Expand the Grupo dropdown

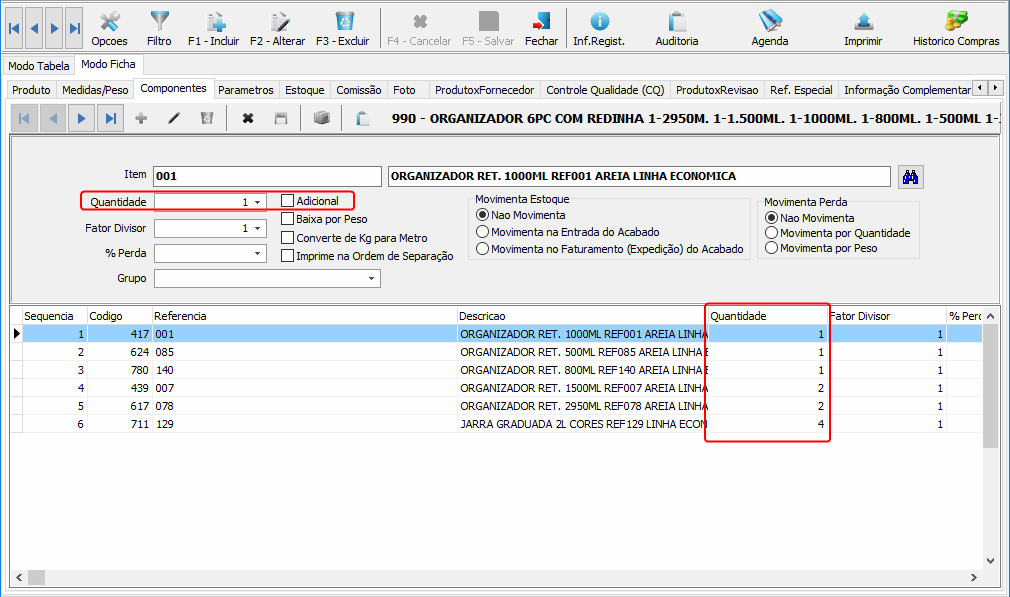coord(372,279)
